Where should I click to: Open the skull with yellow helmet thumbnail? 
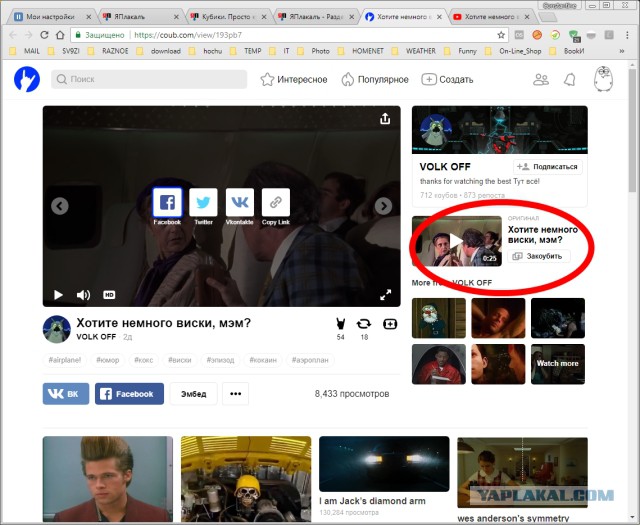click(x=246, y=480)
